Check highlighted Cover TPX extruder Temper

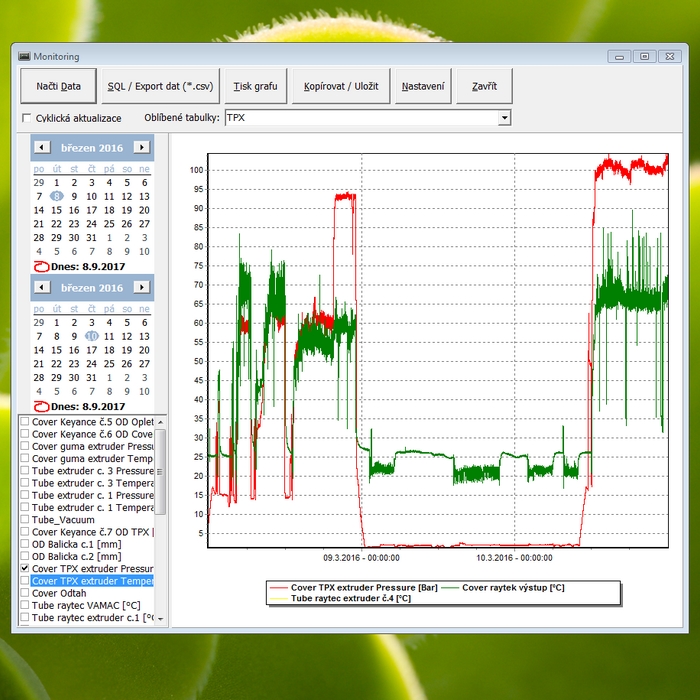25,580
